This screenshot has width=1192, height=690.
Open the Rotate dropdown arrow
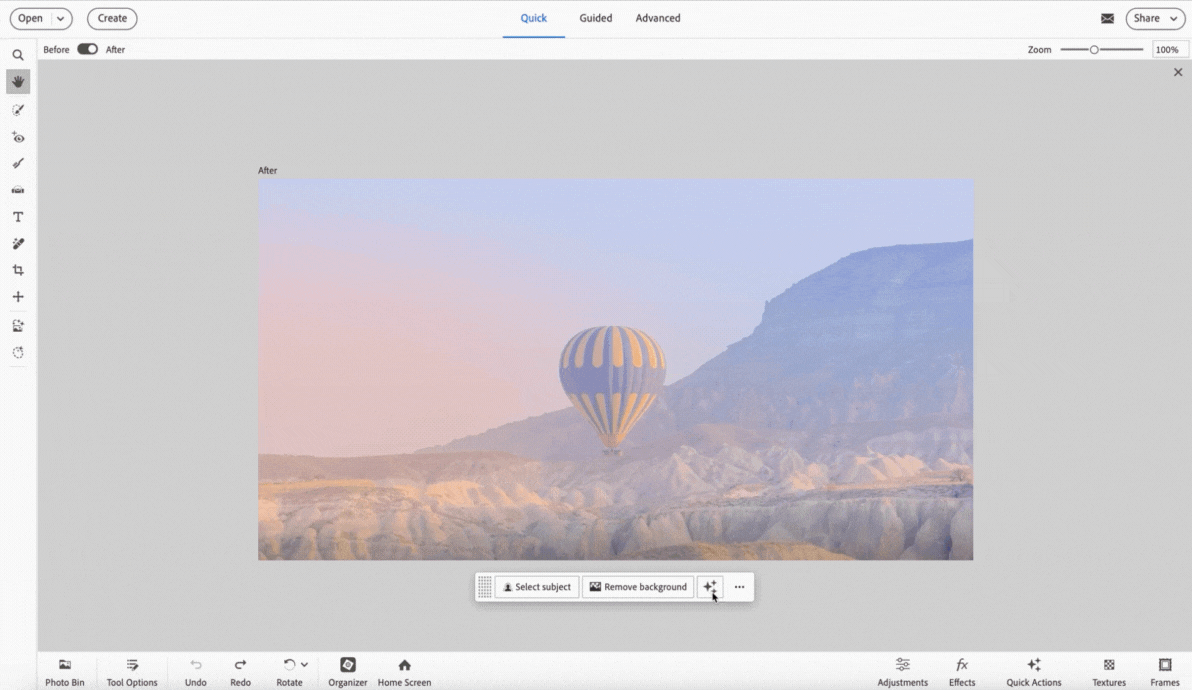(x=305, y=664)
